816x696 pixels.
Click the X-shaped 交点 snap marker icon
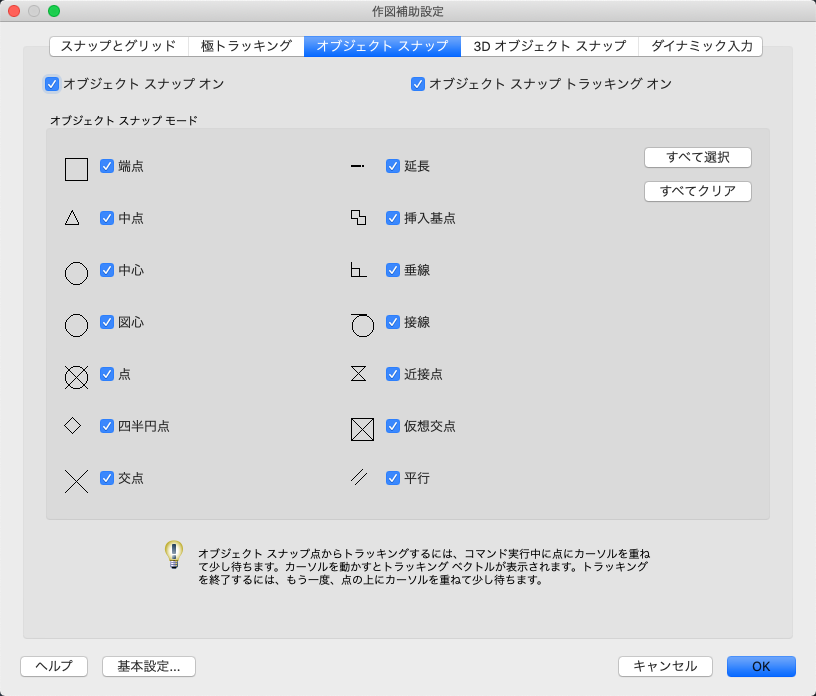tap(76, 481)
